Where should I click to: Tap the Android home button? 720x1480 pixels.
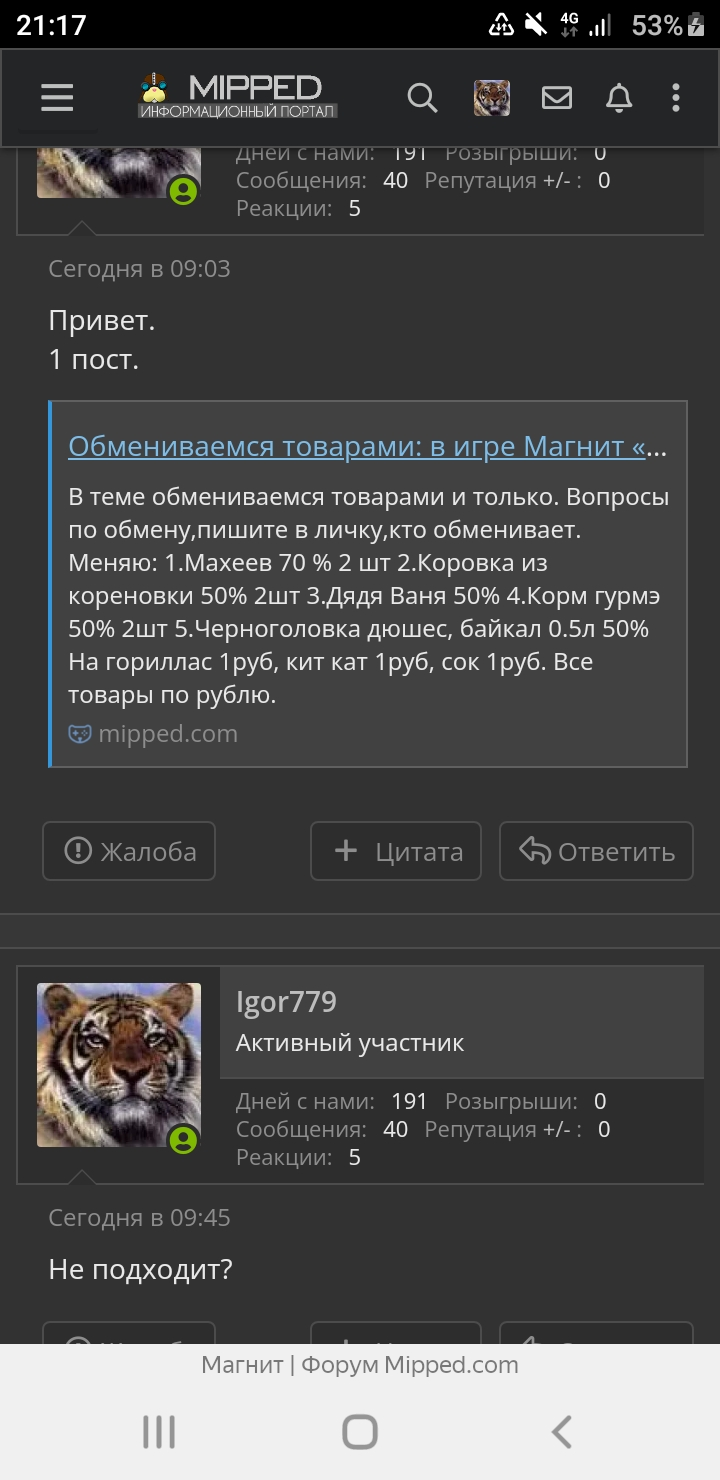360,1432
